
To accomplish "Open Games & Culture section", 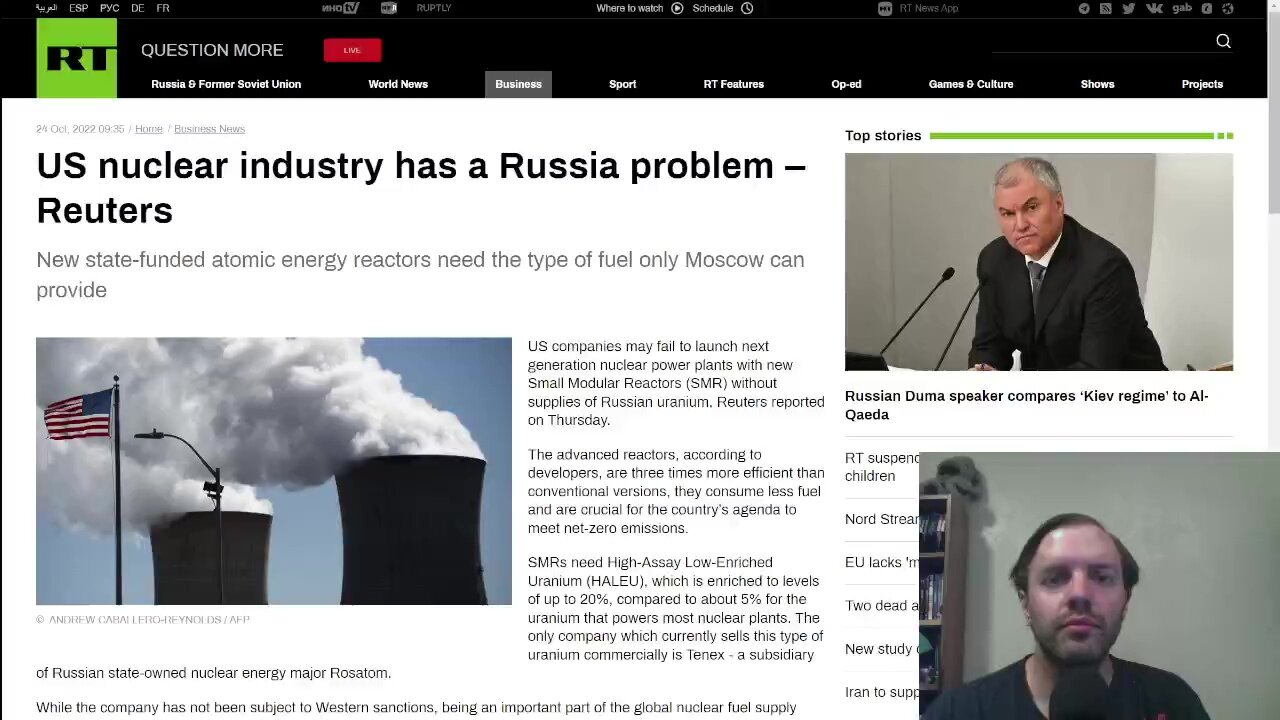I will click(971, 84).
